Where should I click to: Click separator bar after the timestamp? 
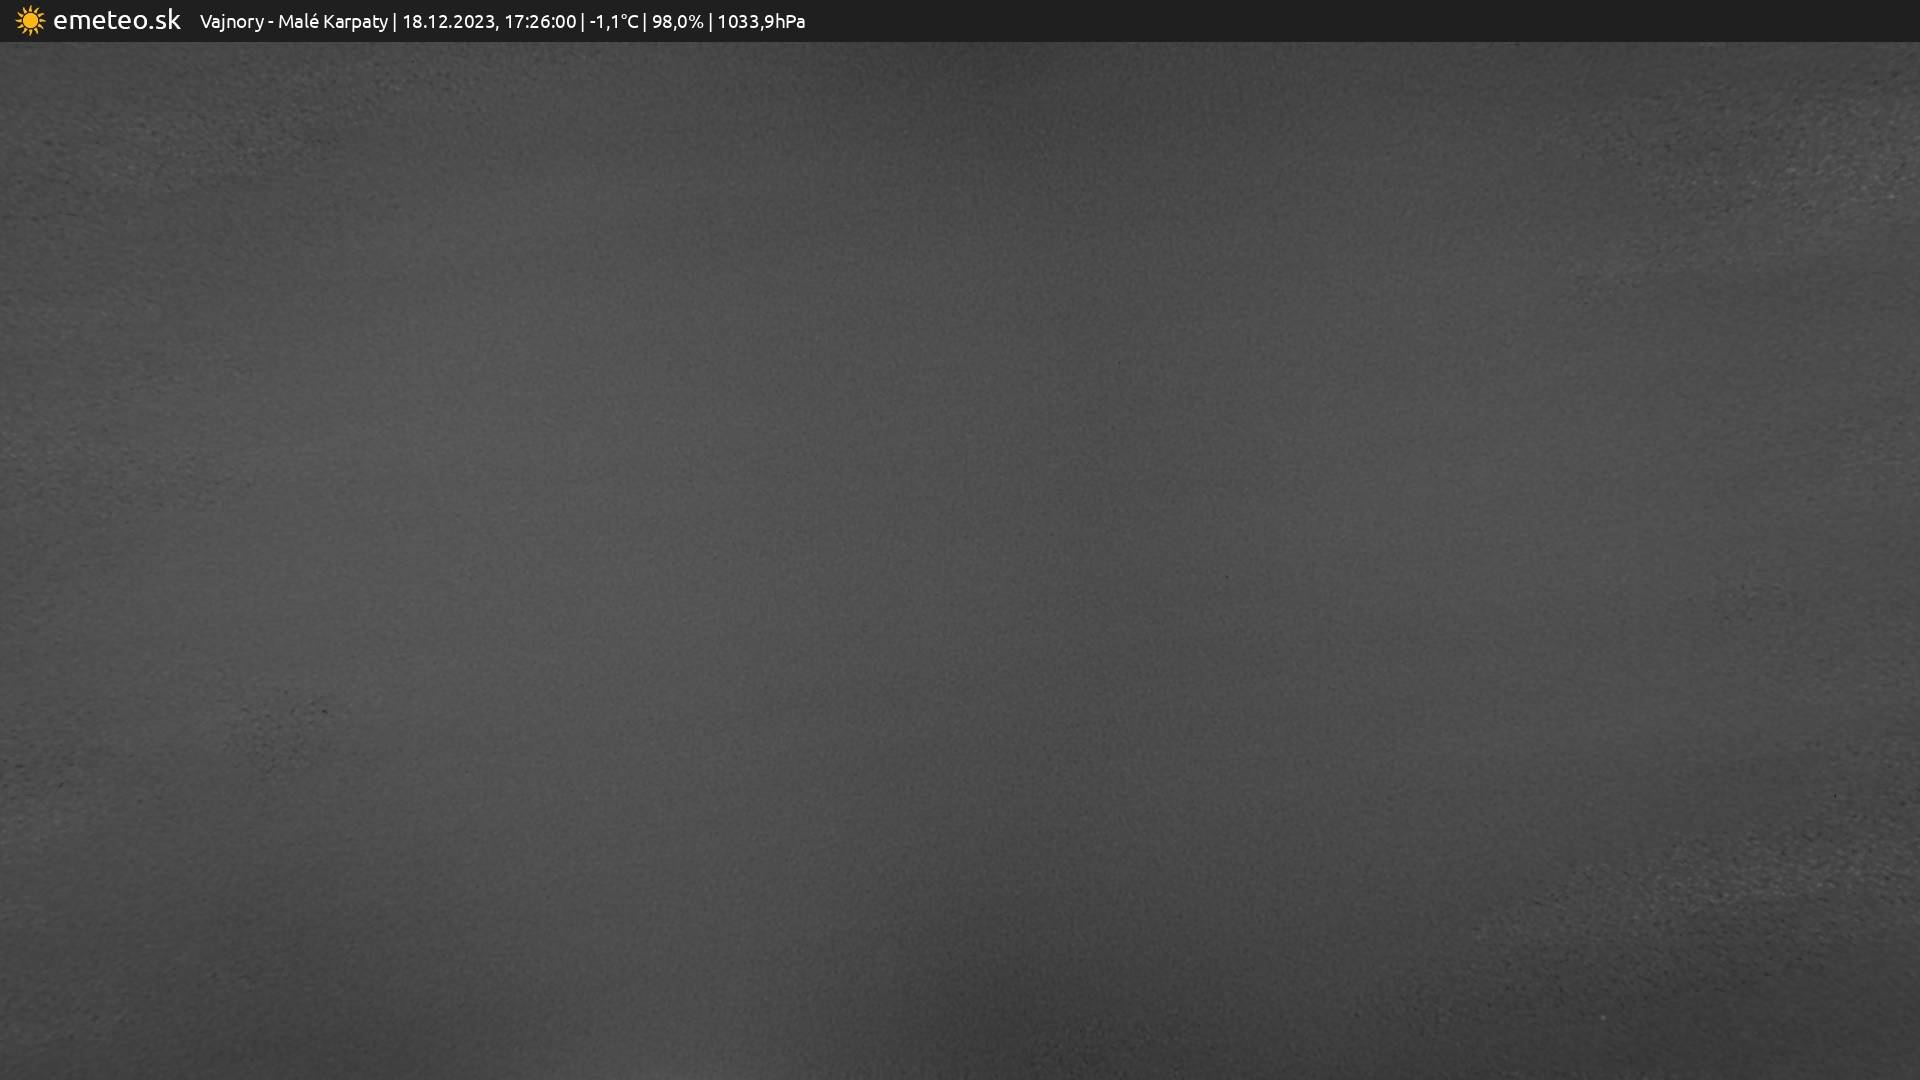coord(583,22)
